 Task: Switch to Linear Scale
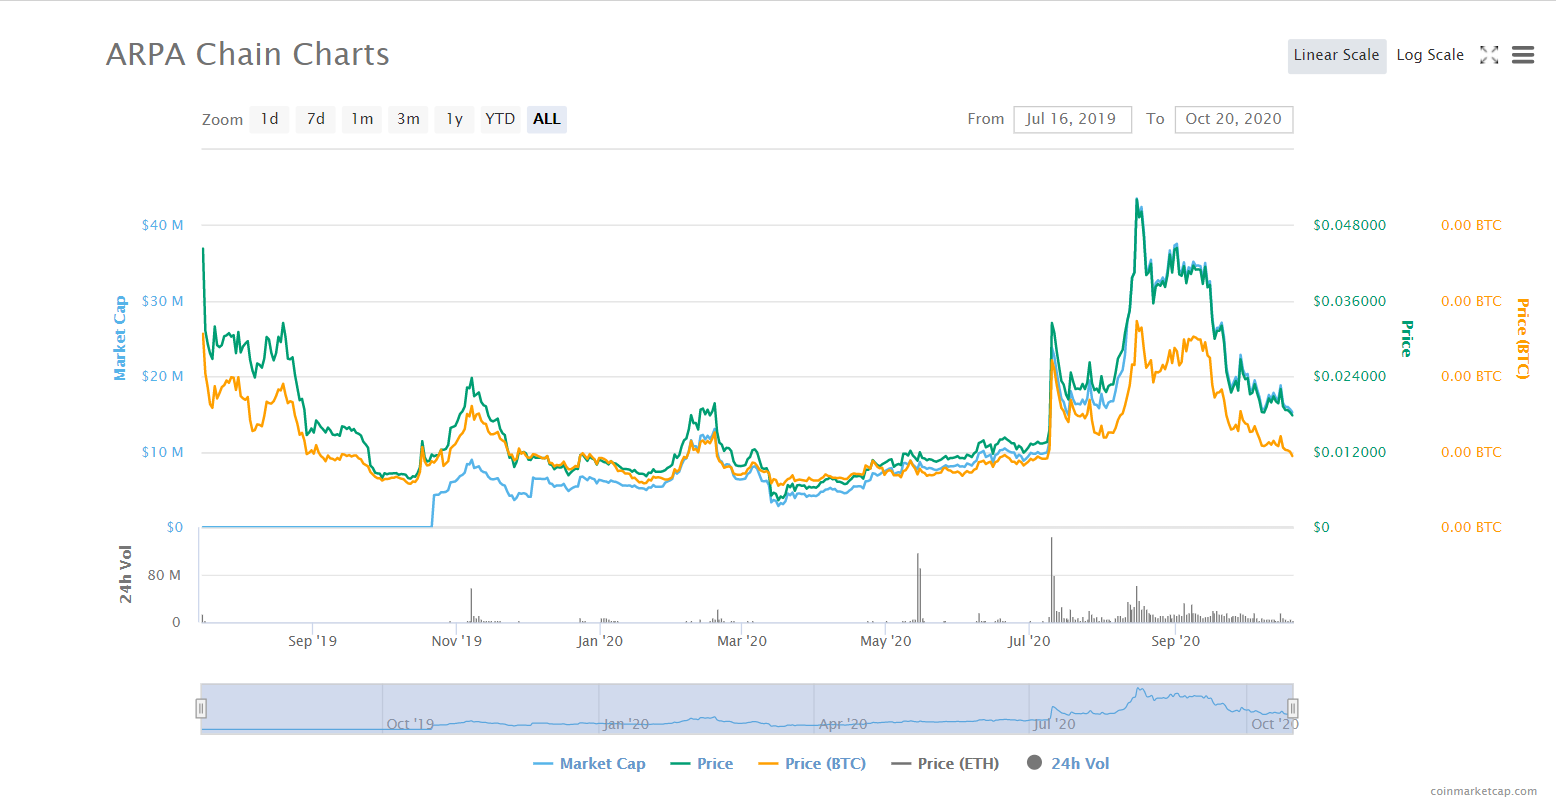click(1336, 56)
